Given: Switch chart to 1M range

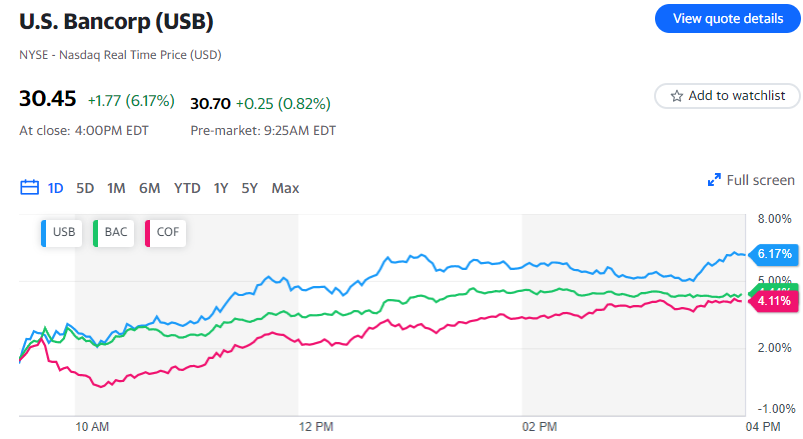Looking at the screenshot, I should tap(116, 189).
